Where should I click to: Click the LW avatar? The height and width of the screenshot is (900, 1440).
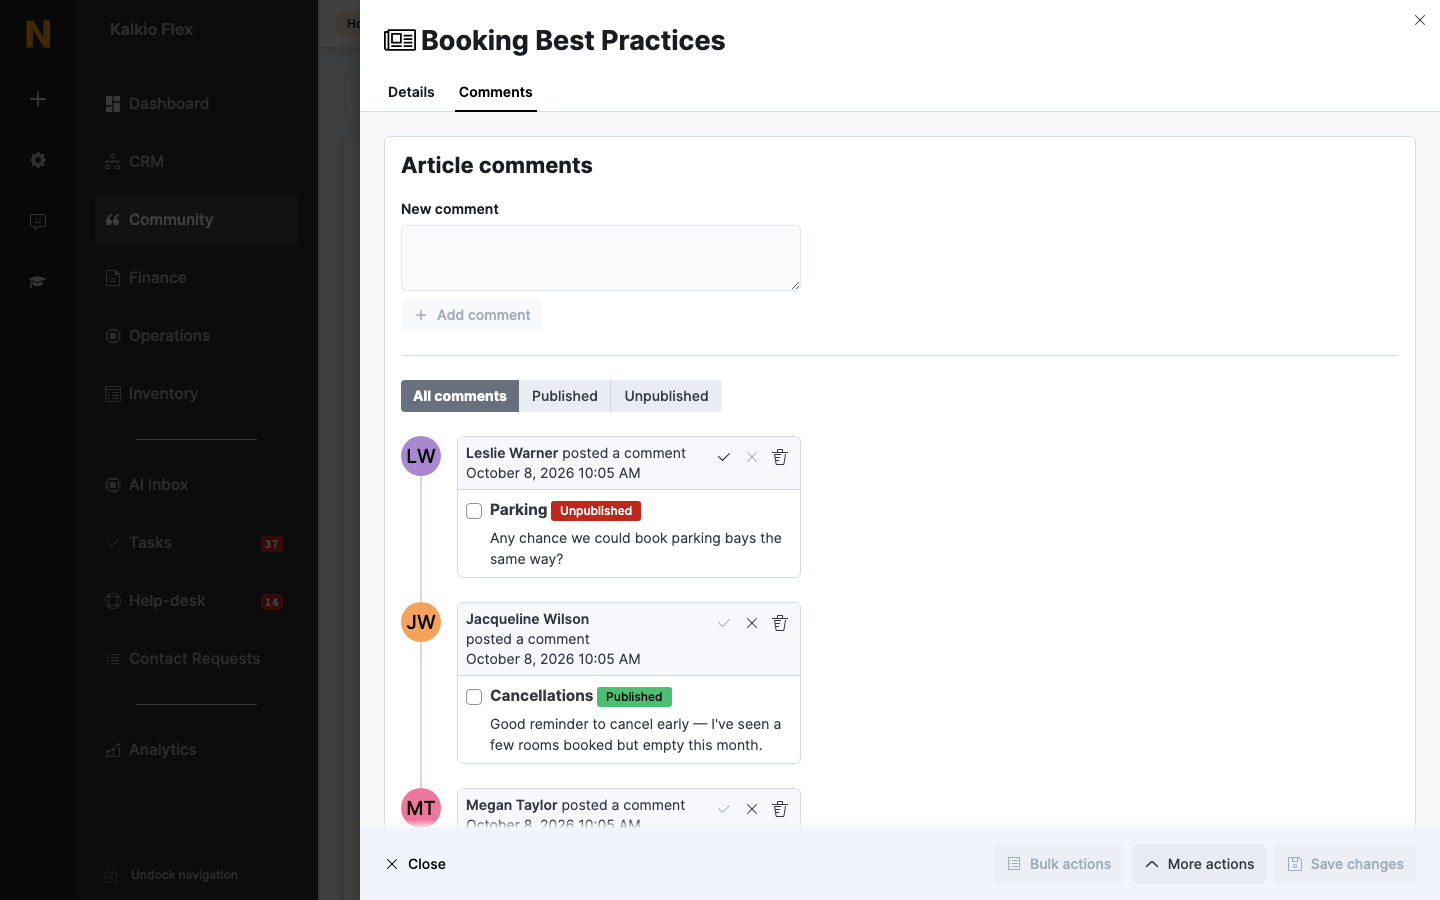click(x=421, y=456)
